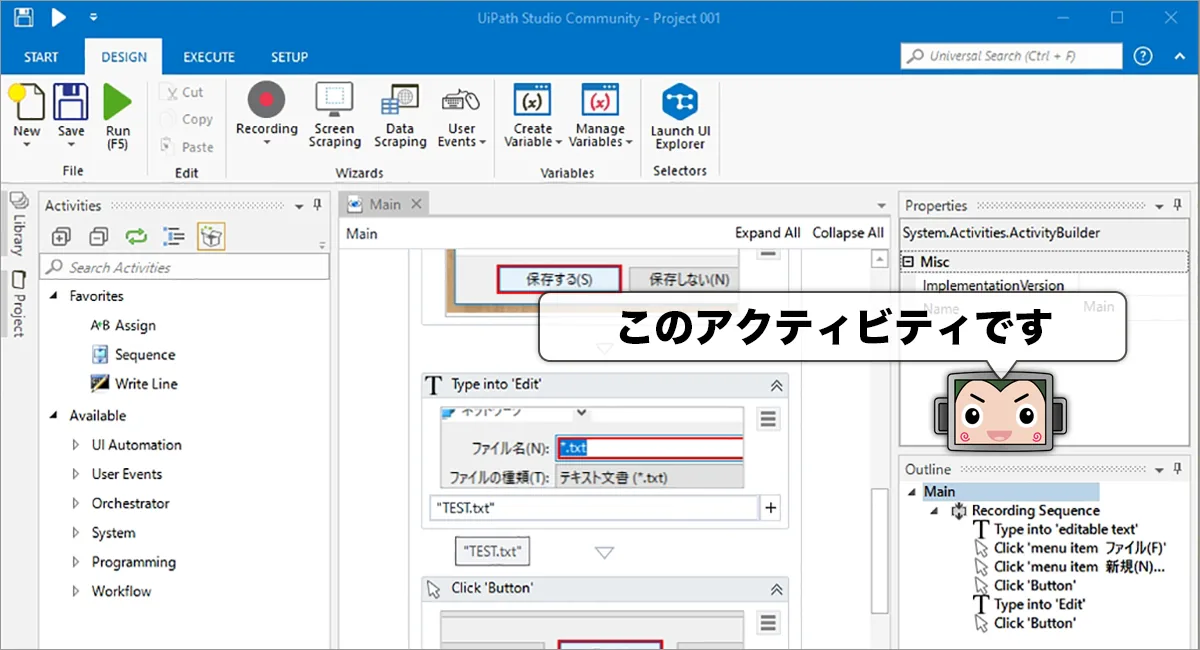The width and height of the screenshot is (1200, 650).
Task: Click the Expand All link in designer
Action: point(768,233)
